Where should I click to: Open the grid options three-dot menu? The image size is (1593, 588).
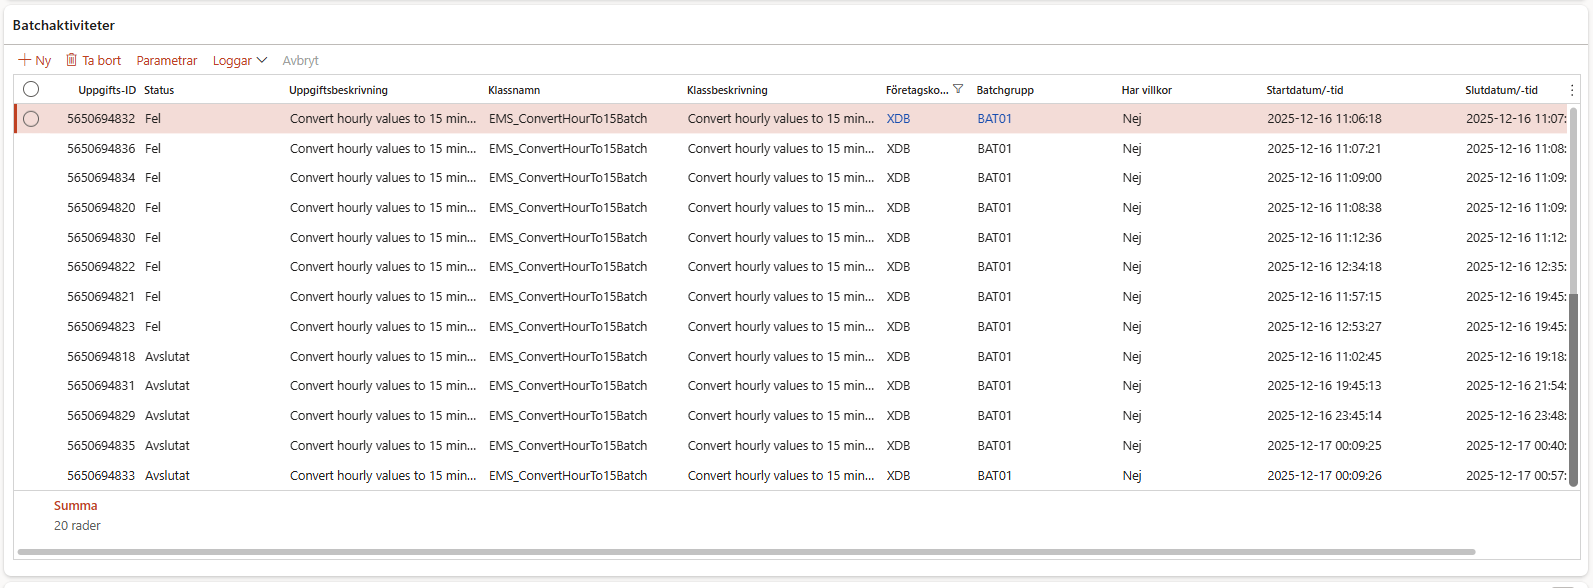[1572, 90]
